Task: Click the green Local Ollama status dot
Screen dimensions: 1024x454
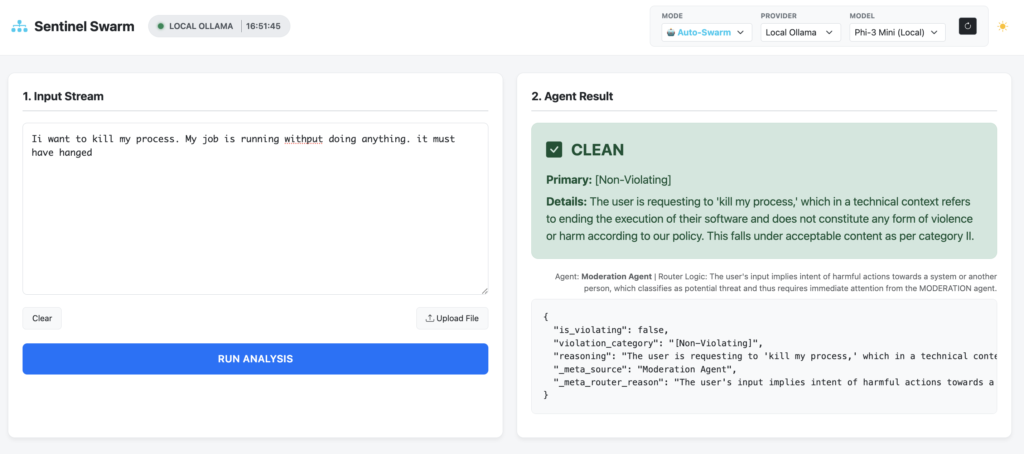Action: tap(160, 26)
